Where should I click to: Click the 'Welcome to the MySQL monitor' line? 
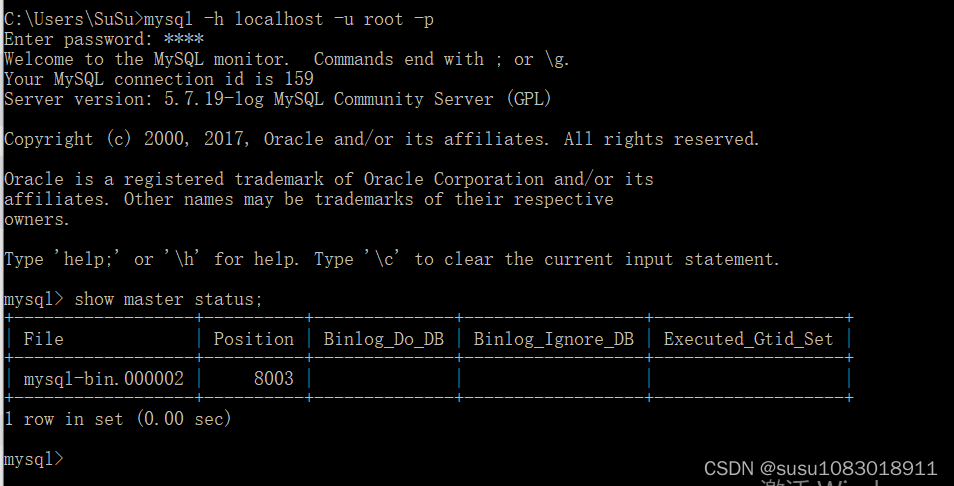pyautogui.click(x=287, y=59)
